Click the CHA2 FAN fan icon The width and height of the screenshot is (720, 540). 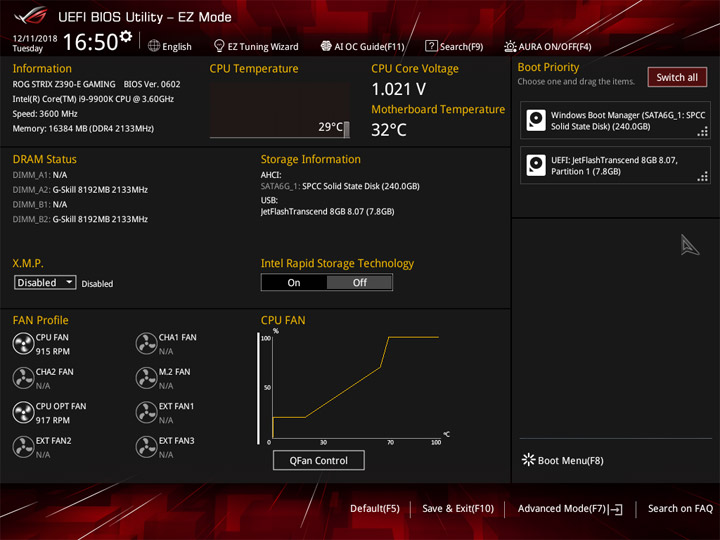(x=23, y=378)
